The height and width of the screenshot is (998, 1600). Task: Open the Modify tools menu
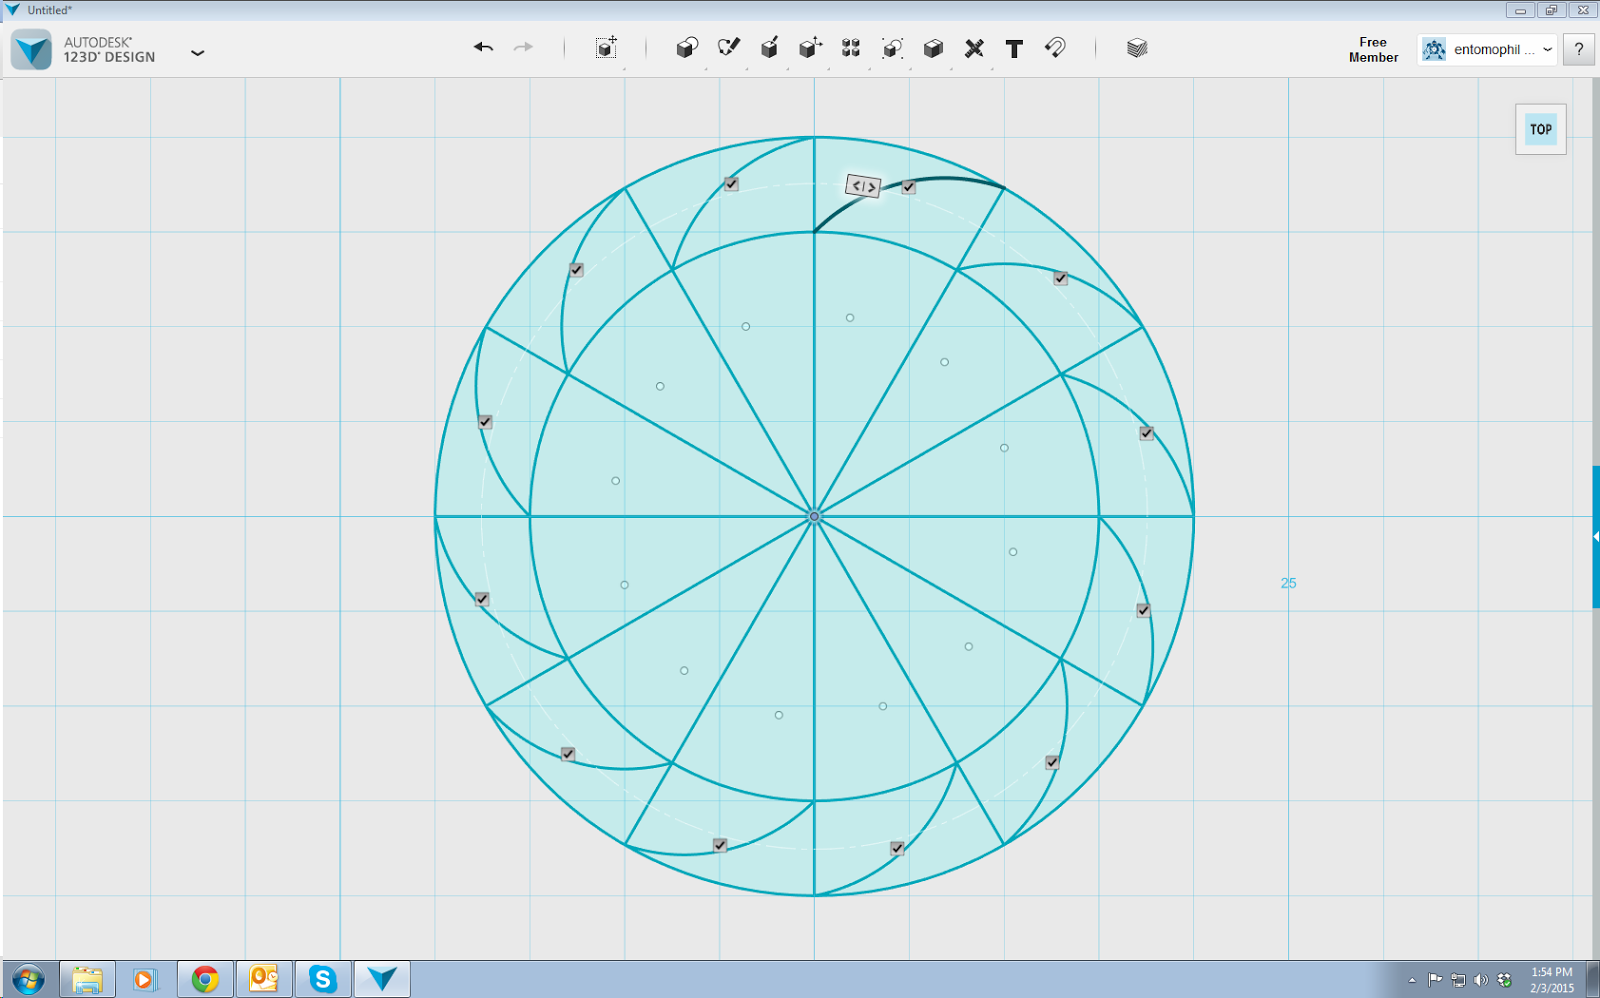810,48
